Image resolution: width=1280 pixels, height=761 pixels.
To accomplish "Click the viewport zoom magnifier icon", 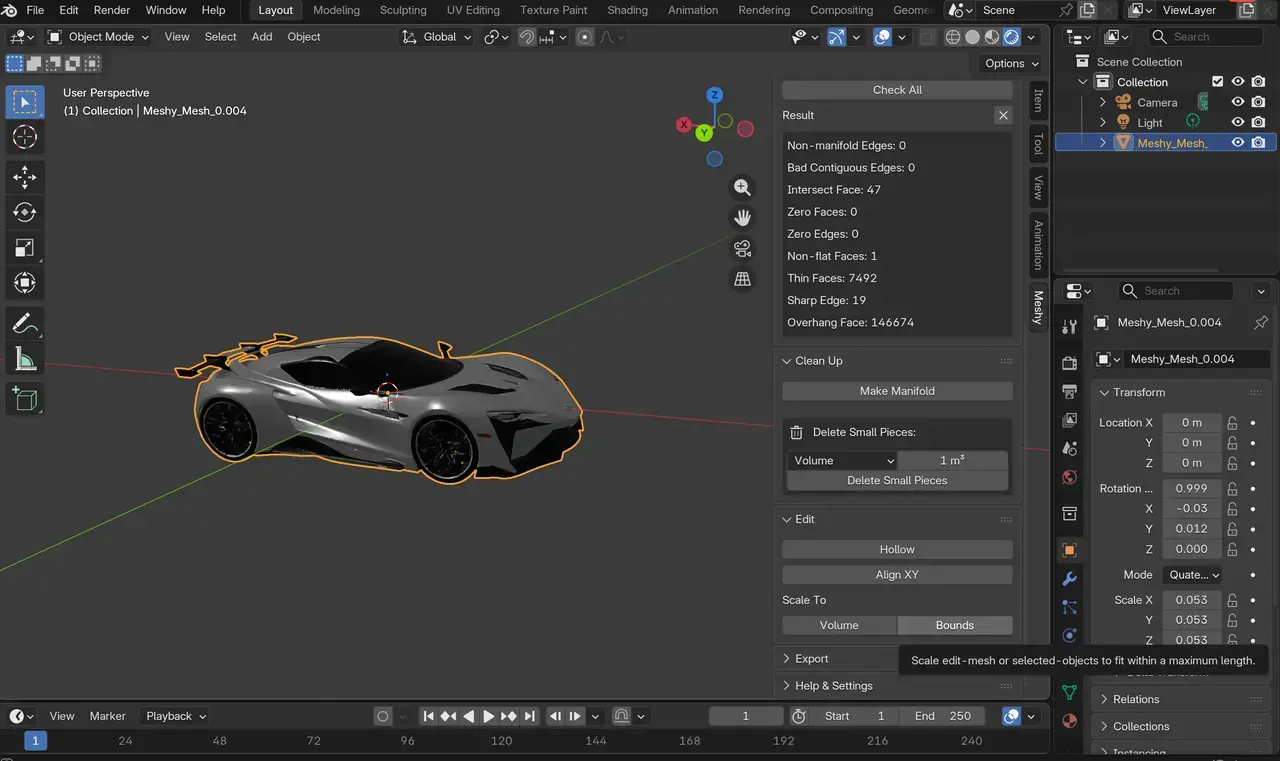I will click(x=742, y=187).
